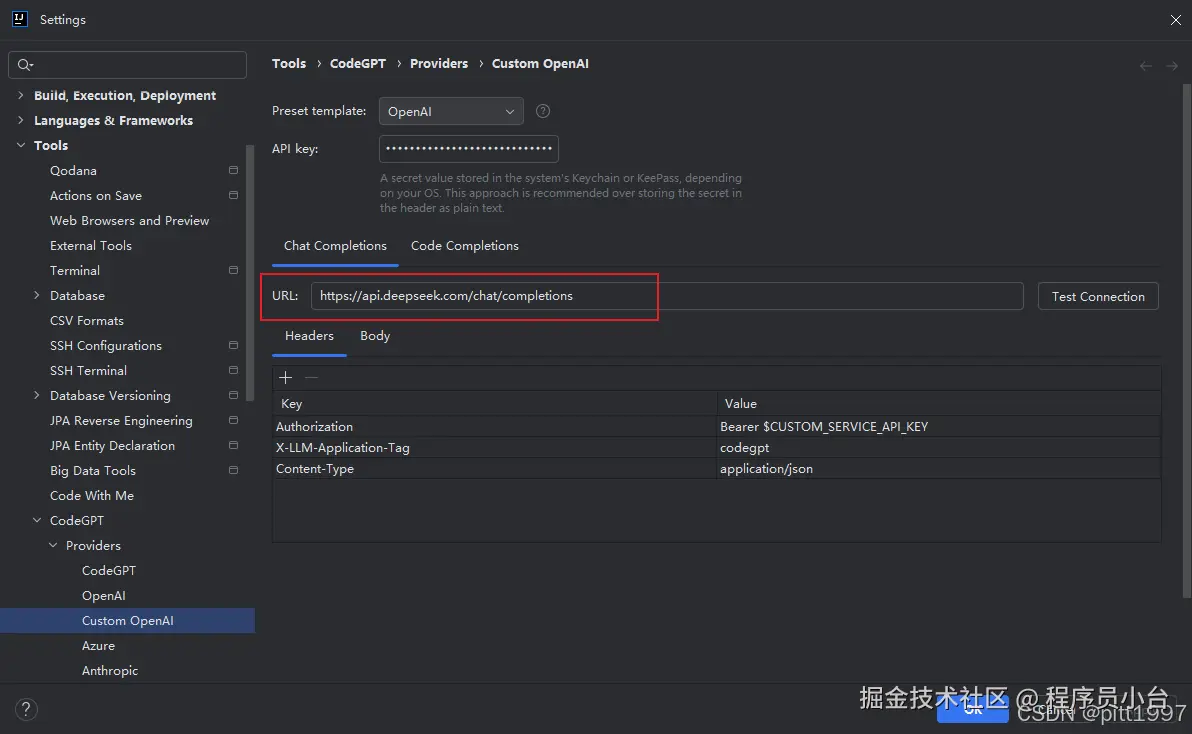Switch to Chat Completions tab
Viewport: 1192px width, 734px height.
pyautogui.click(x=335, y=245)
